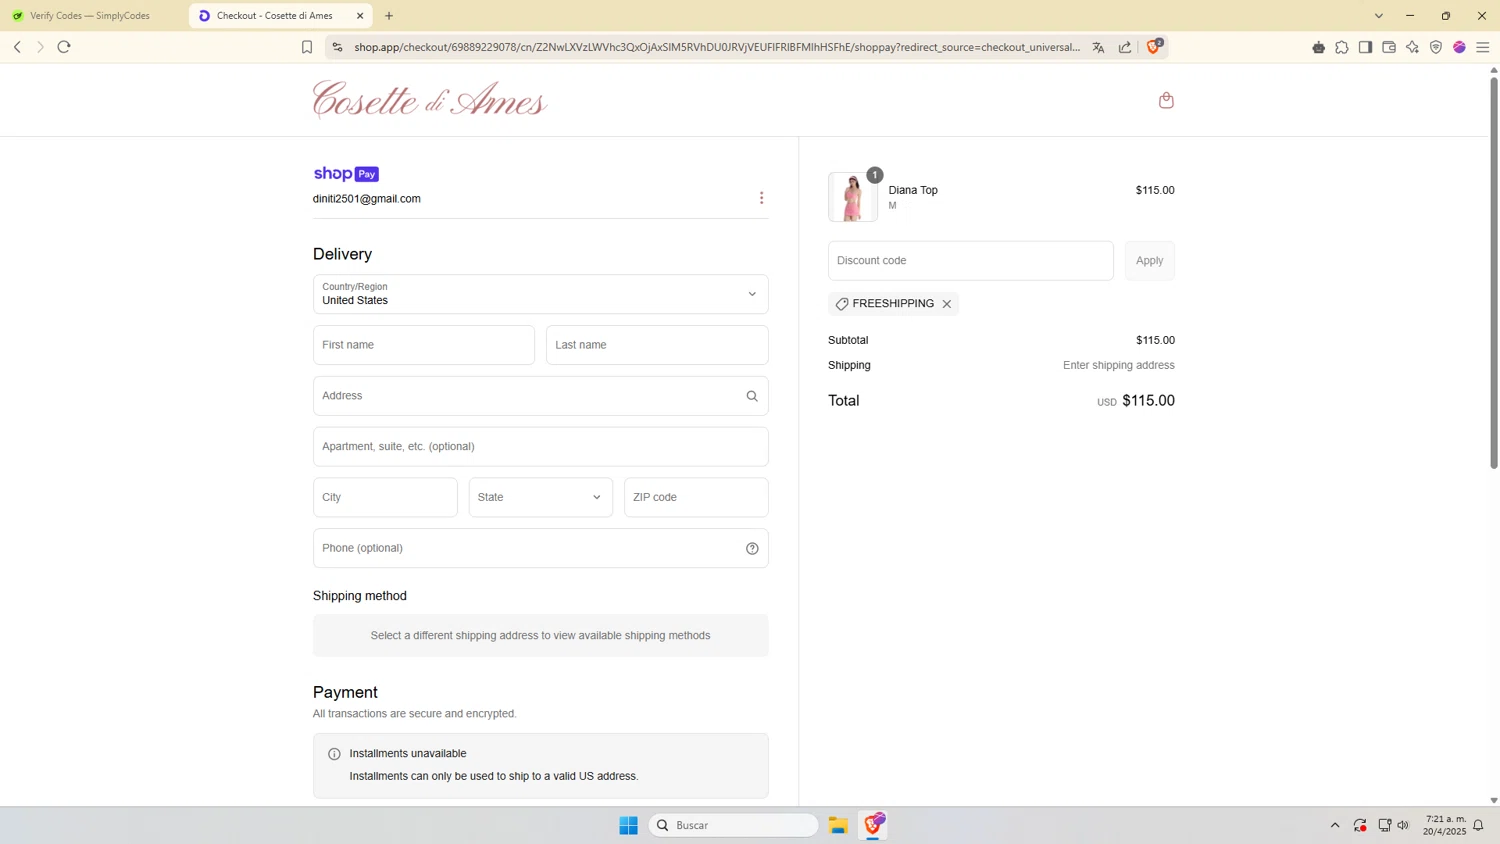Click the phone field help icon
The width and height of the screenshot is (1500, 844).
pyautogui.click(x=752, y=548)
